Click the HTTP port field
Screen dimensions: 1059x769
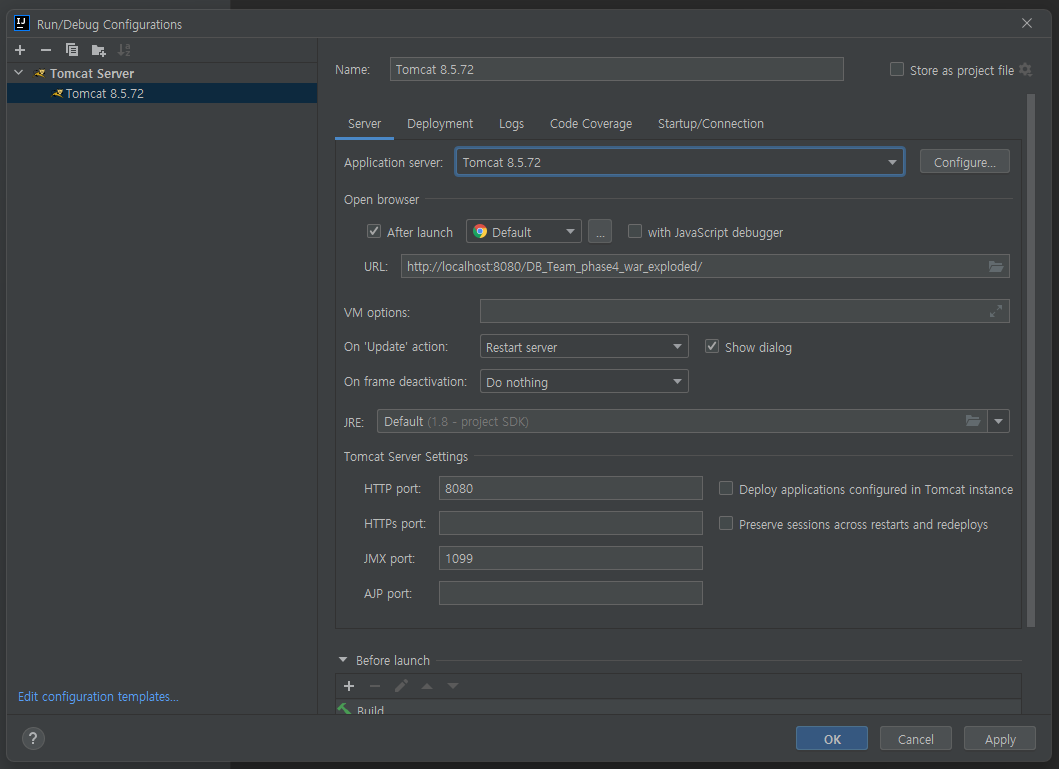pos(571,488)
